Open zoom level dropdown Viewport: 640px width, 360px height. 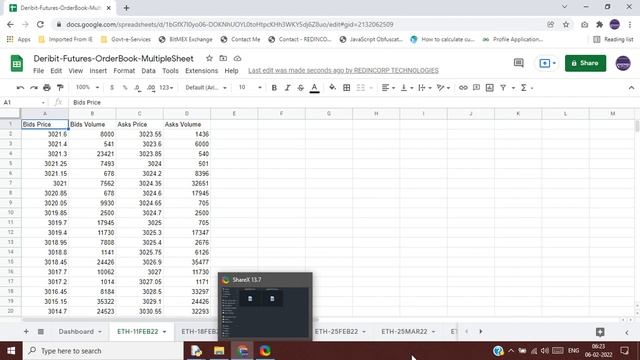coord(87,87)
